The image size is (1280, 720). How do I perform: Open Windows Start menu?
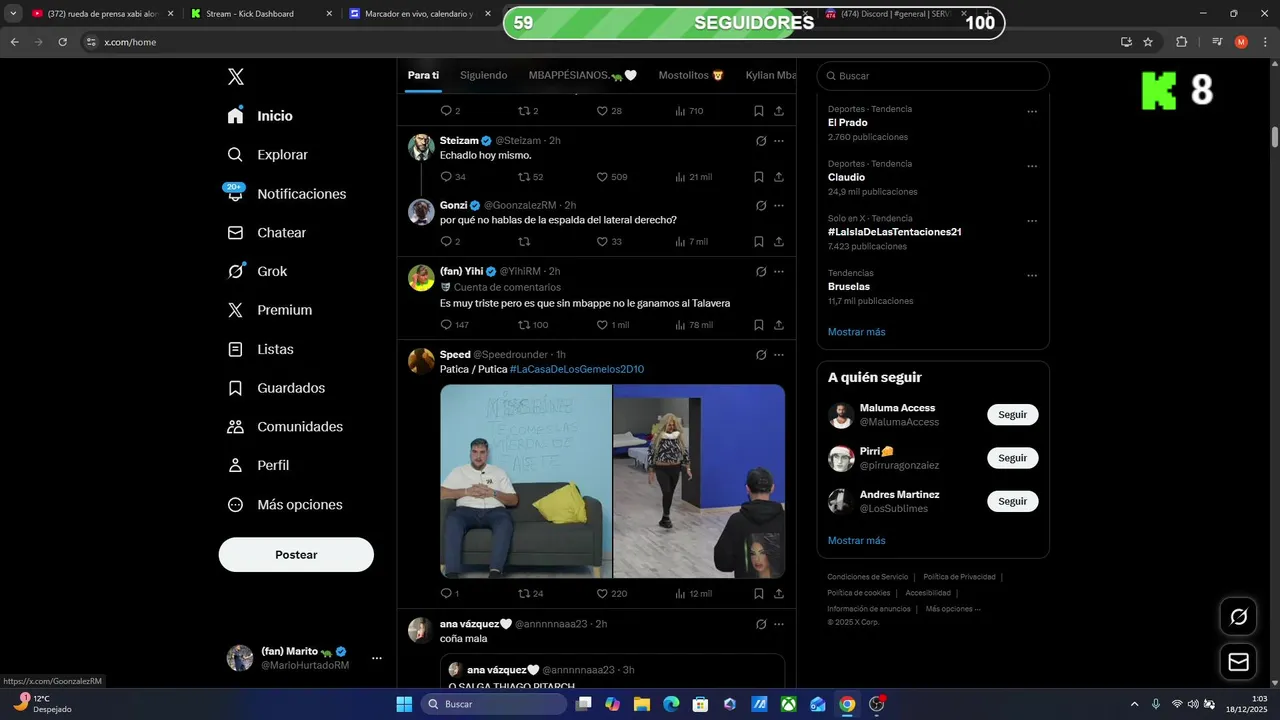coord(404,704)
